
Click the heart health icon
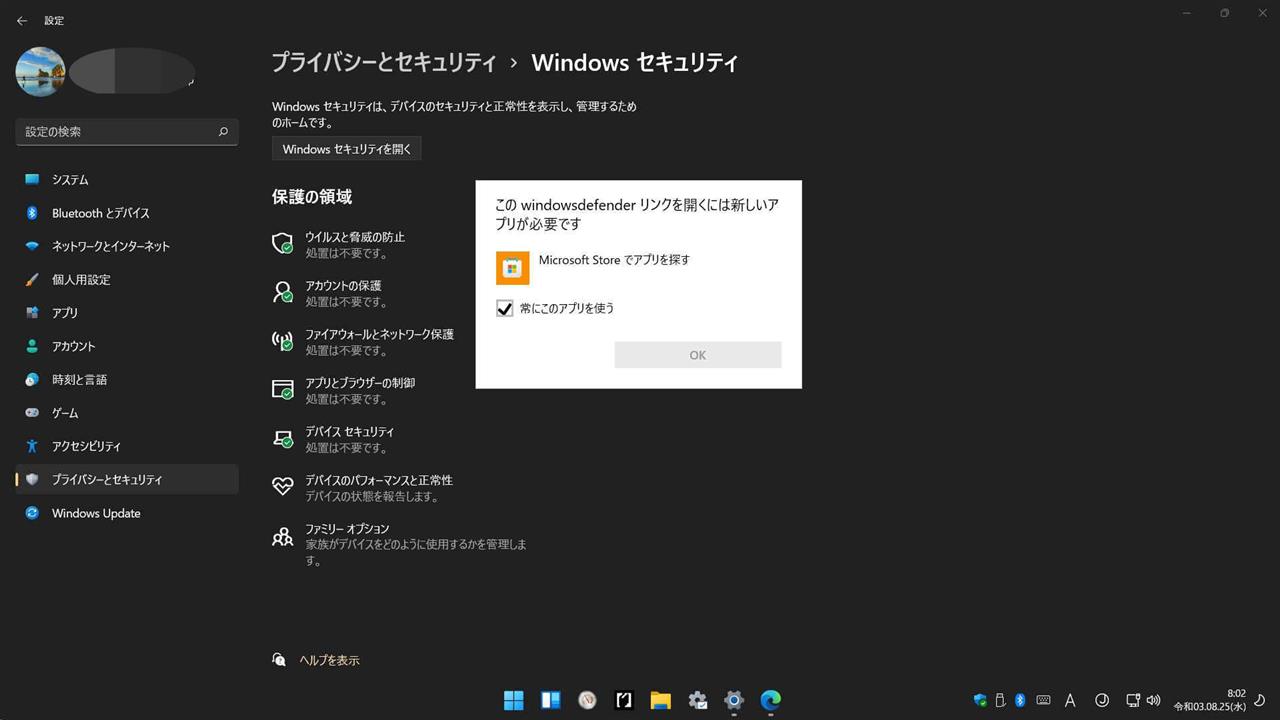(283, 486)
